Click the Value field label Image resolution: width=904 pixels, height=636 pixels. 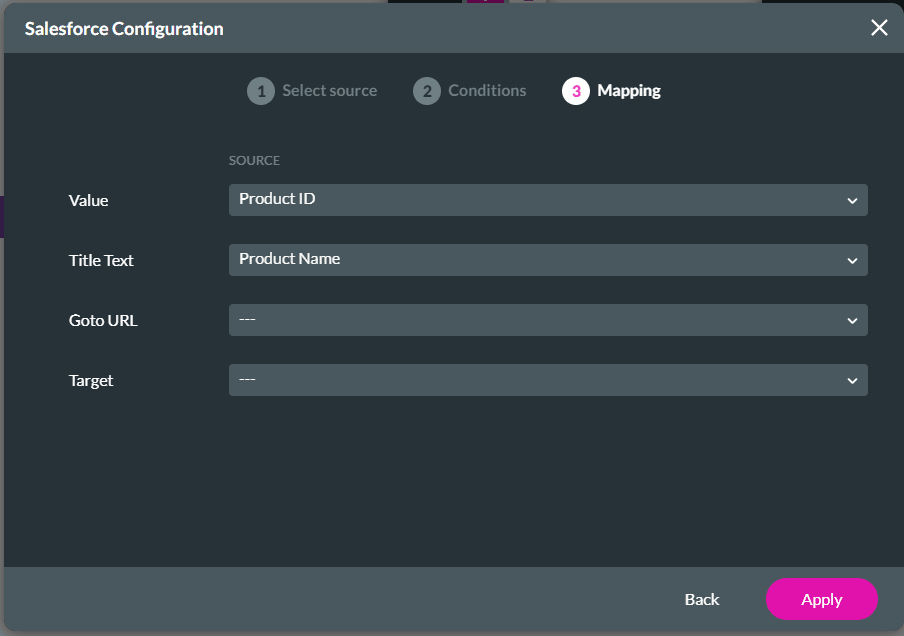point(88,200)
